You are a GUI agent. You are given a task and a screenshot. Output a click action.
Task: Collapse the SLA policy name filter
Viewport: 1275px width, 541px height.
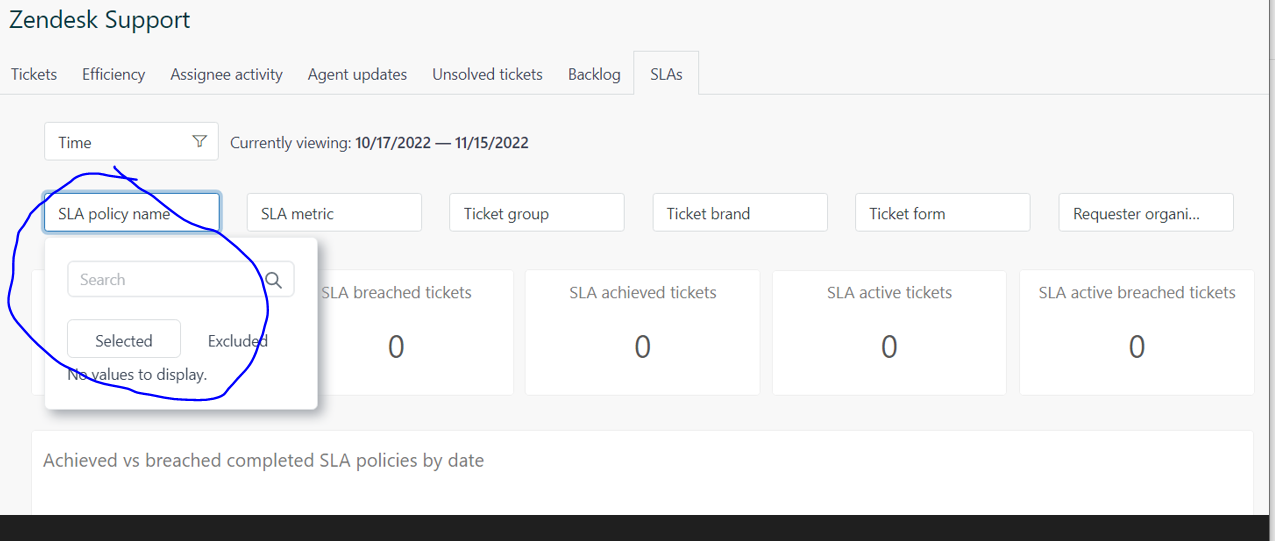(131, 213)
